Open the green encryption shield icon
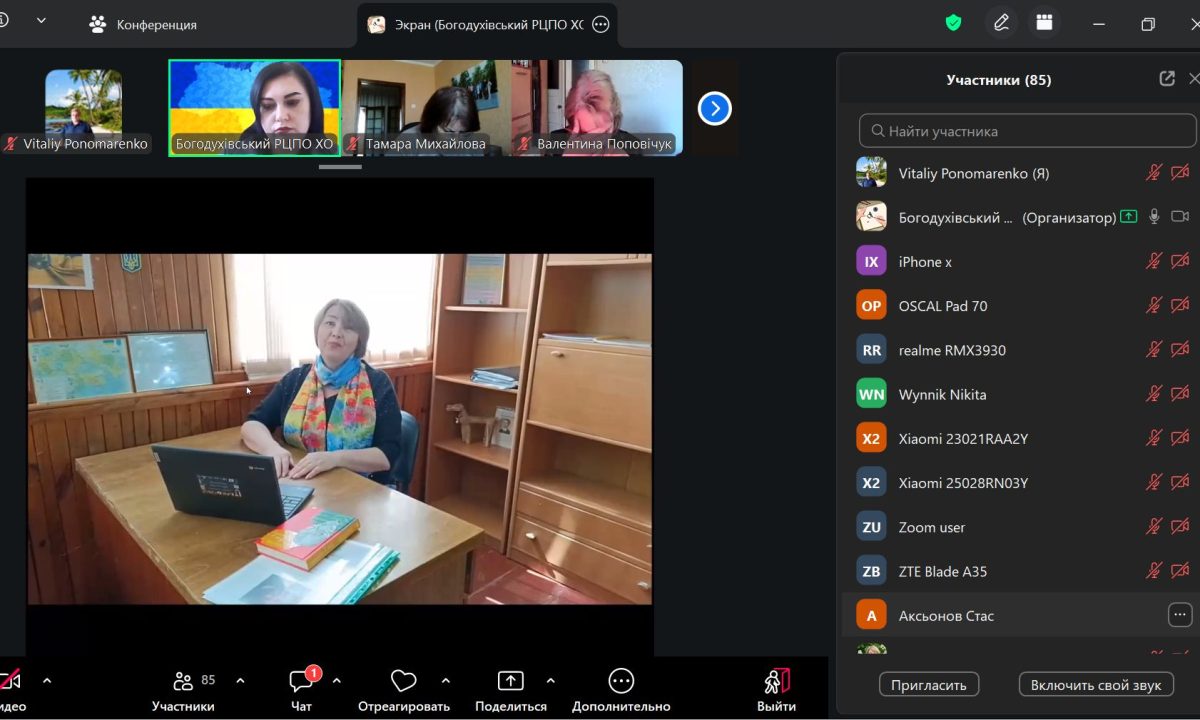 tap(953, 23)
